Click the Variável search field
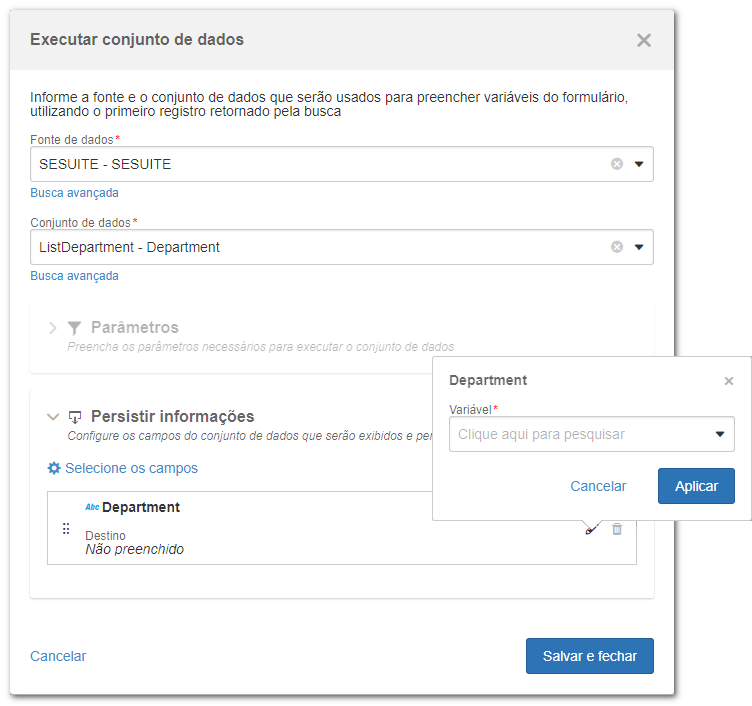Image resolution: width=752 pixels, height=706 pixels. point(592,434)
